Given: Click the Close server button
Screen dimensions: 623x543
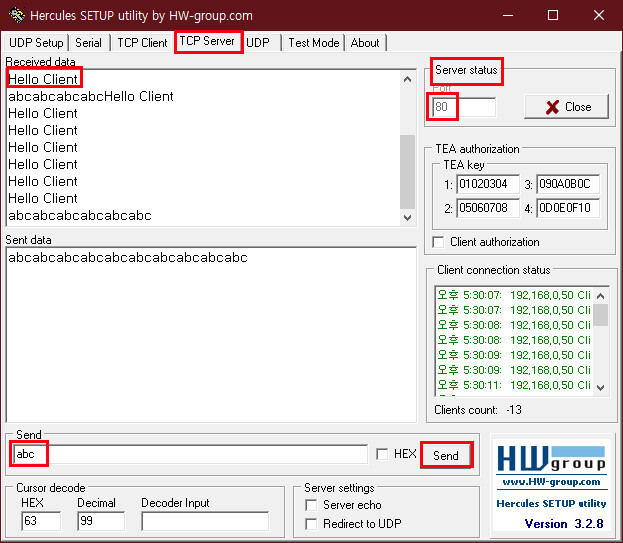Looking at the screenshot, I should pyautogui.click(x=566, y=107).
